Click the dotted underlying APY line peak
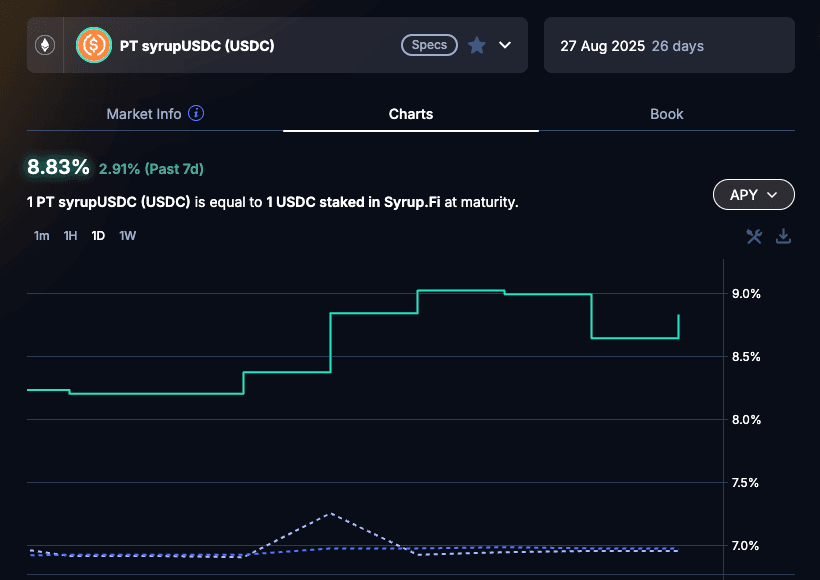The height and width of the screenshot is (580, 820). point(331,514)
